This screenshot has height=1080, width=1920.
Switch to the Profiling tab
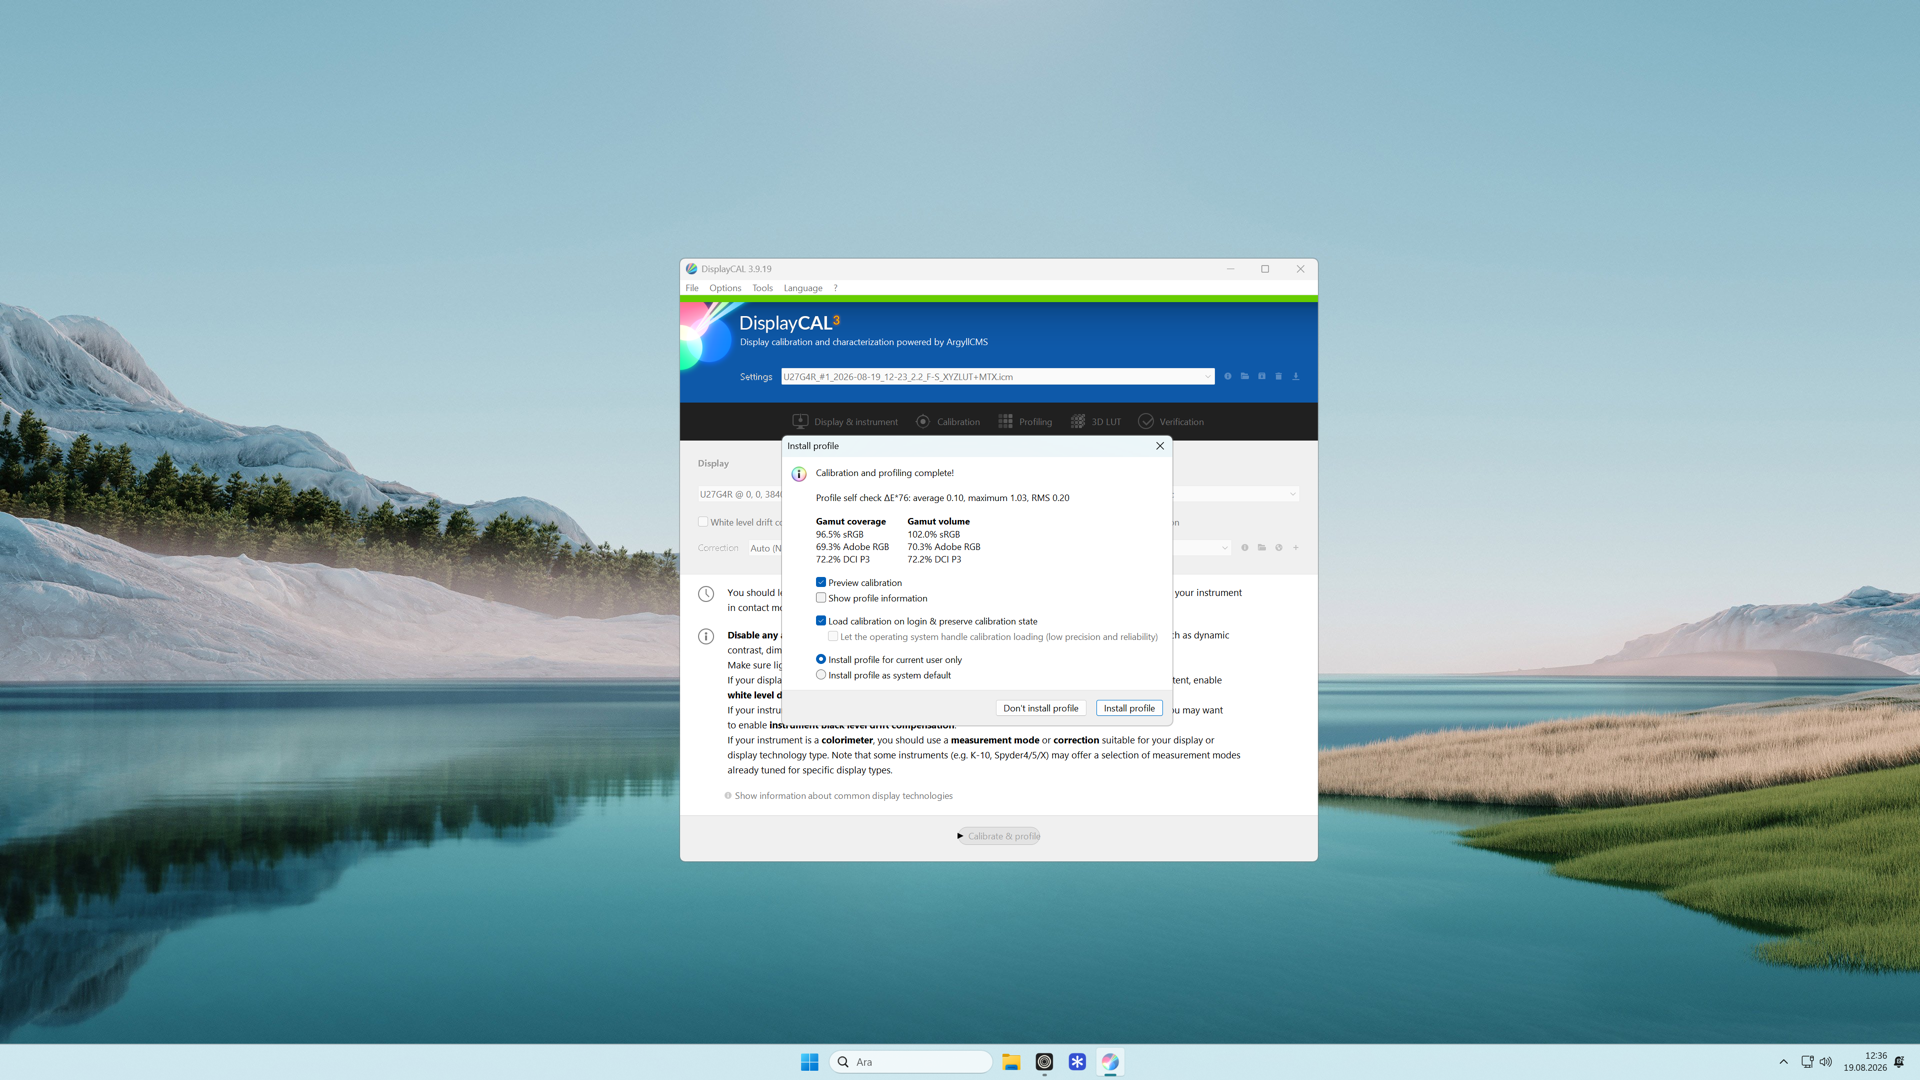(1025, 422)
